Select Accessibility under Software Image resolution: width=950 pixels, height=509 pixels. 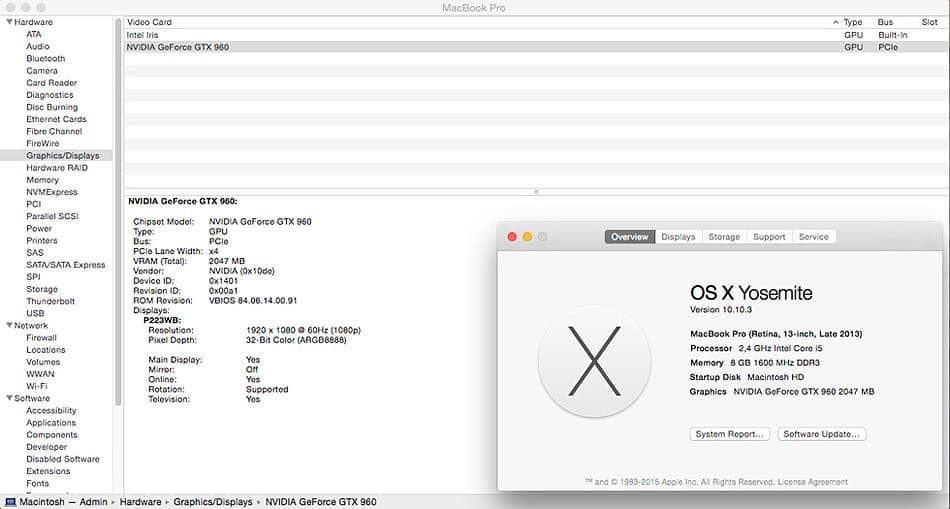point(51,410)
